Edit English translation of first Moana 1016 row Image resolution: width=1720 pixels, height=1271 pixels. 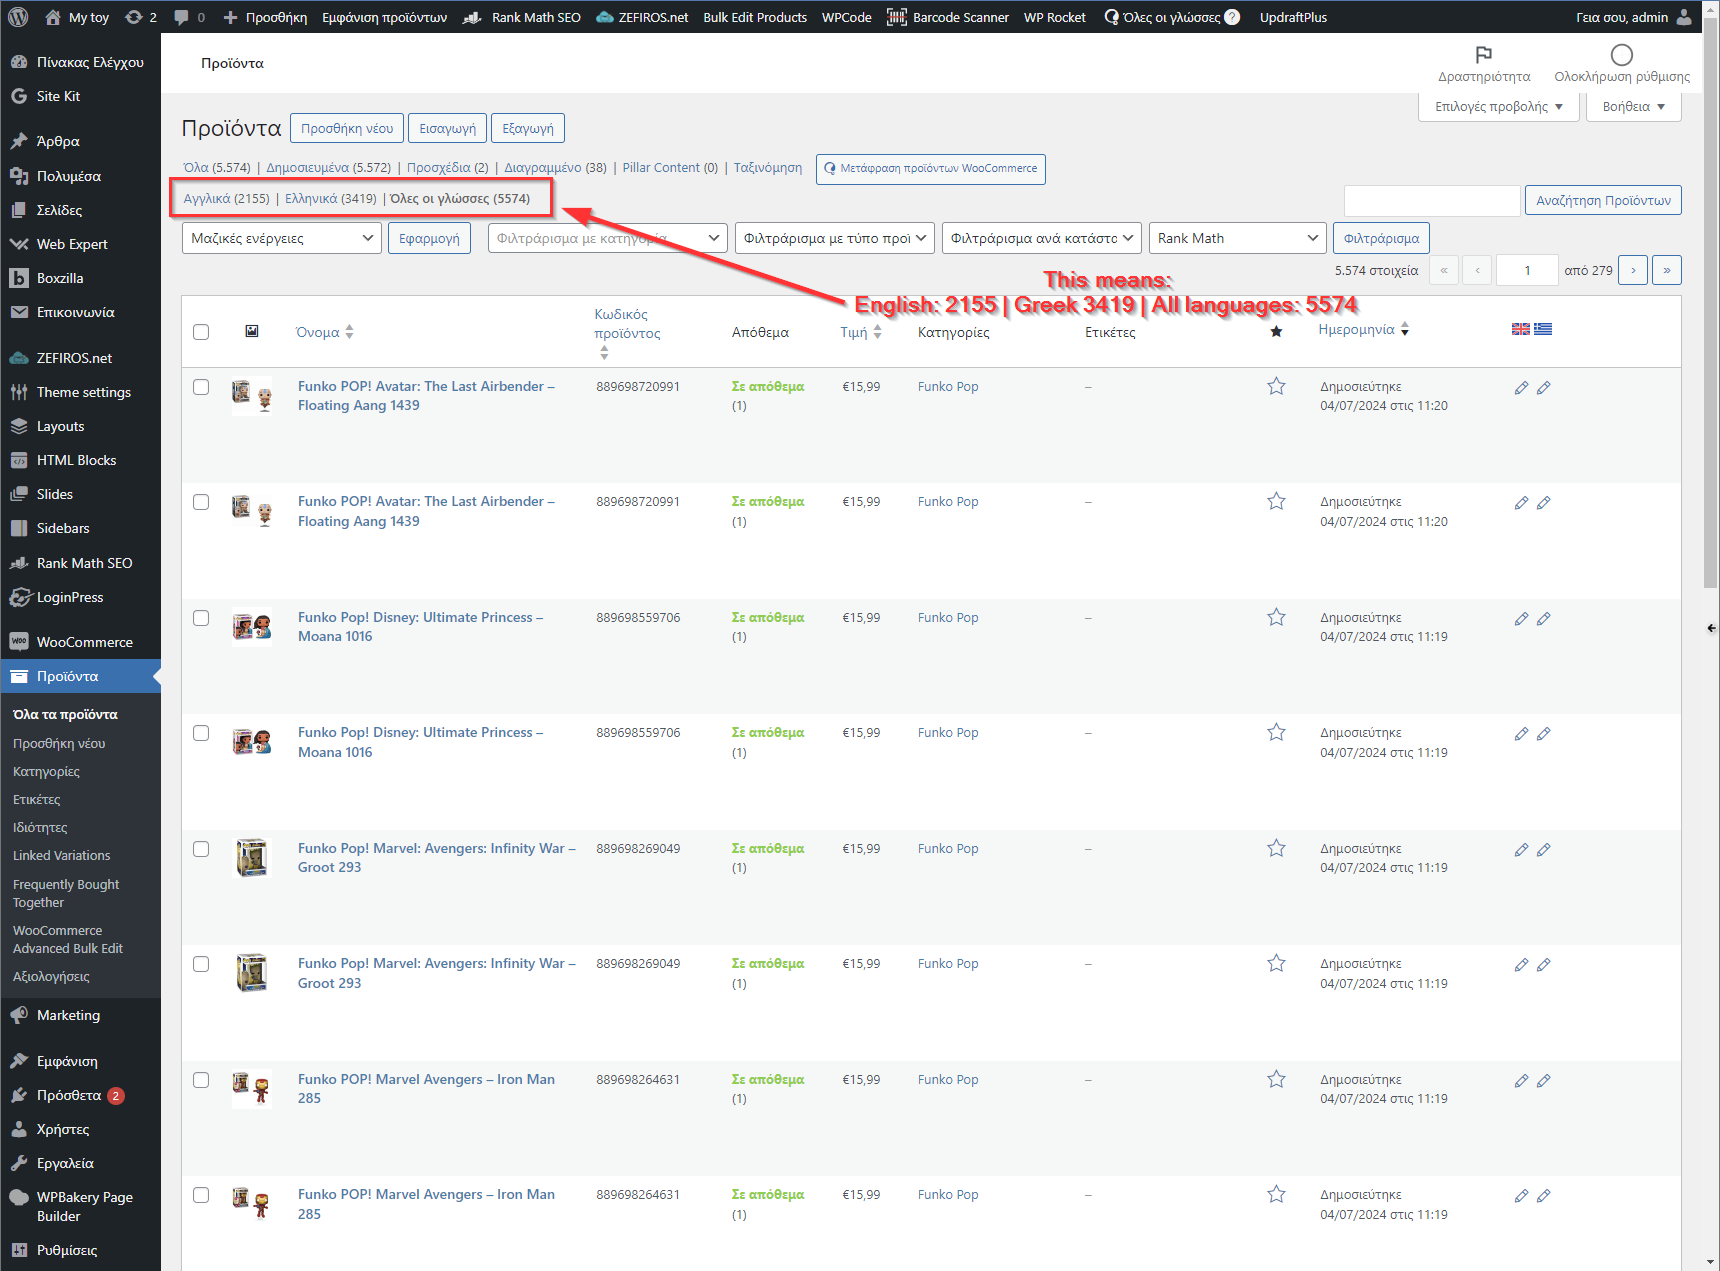pyautogui.click(x=1521, y=618)
